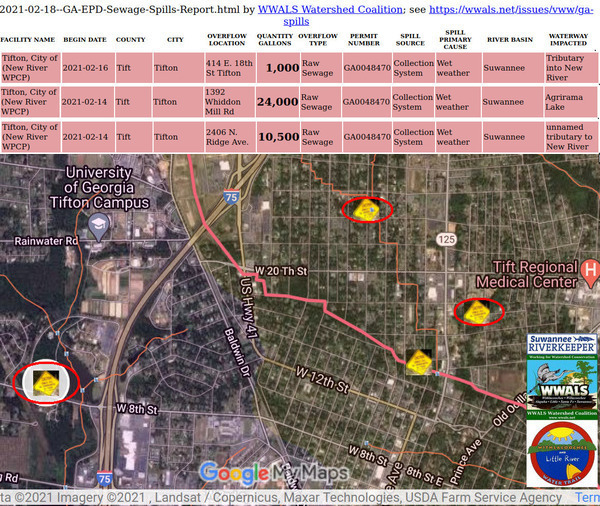
Task: Click the W 20 Th St map label
Action: coord(281,271)
